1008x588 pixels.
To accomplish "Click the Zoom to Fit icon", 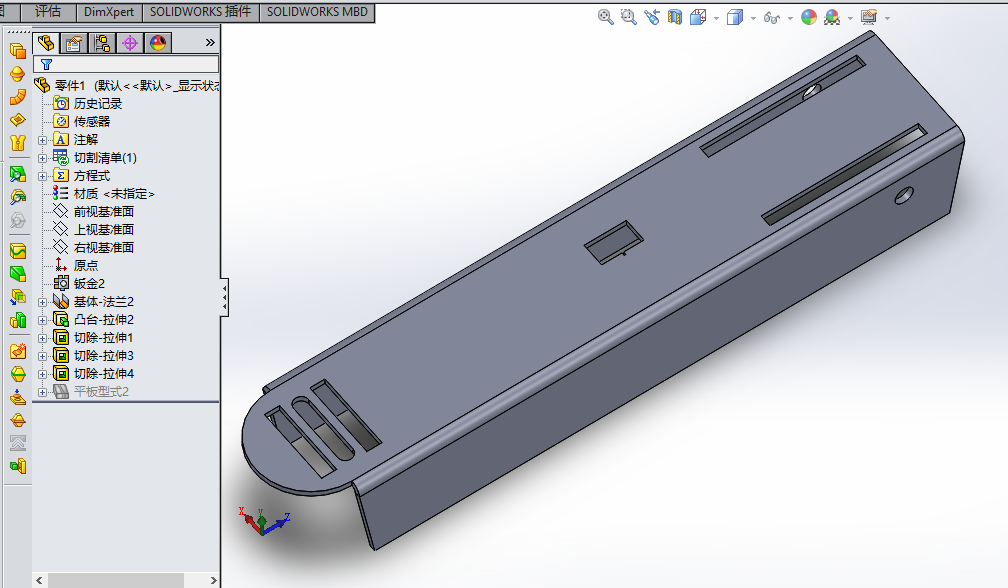I will (x=606, y=17).
